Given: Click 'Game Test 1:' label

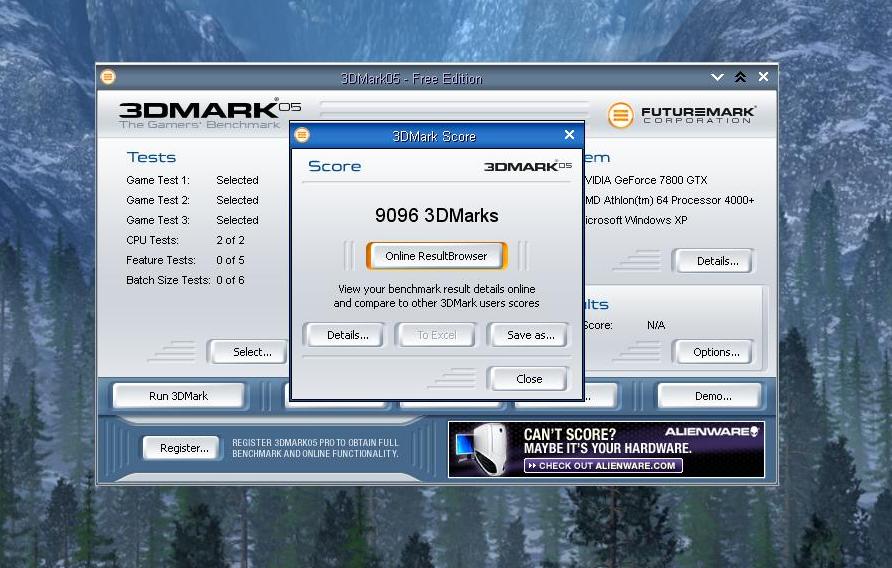Looking at the screenshot, I should coord(158,180).
